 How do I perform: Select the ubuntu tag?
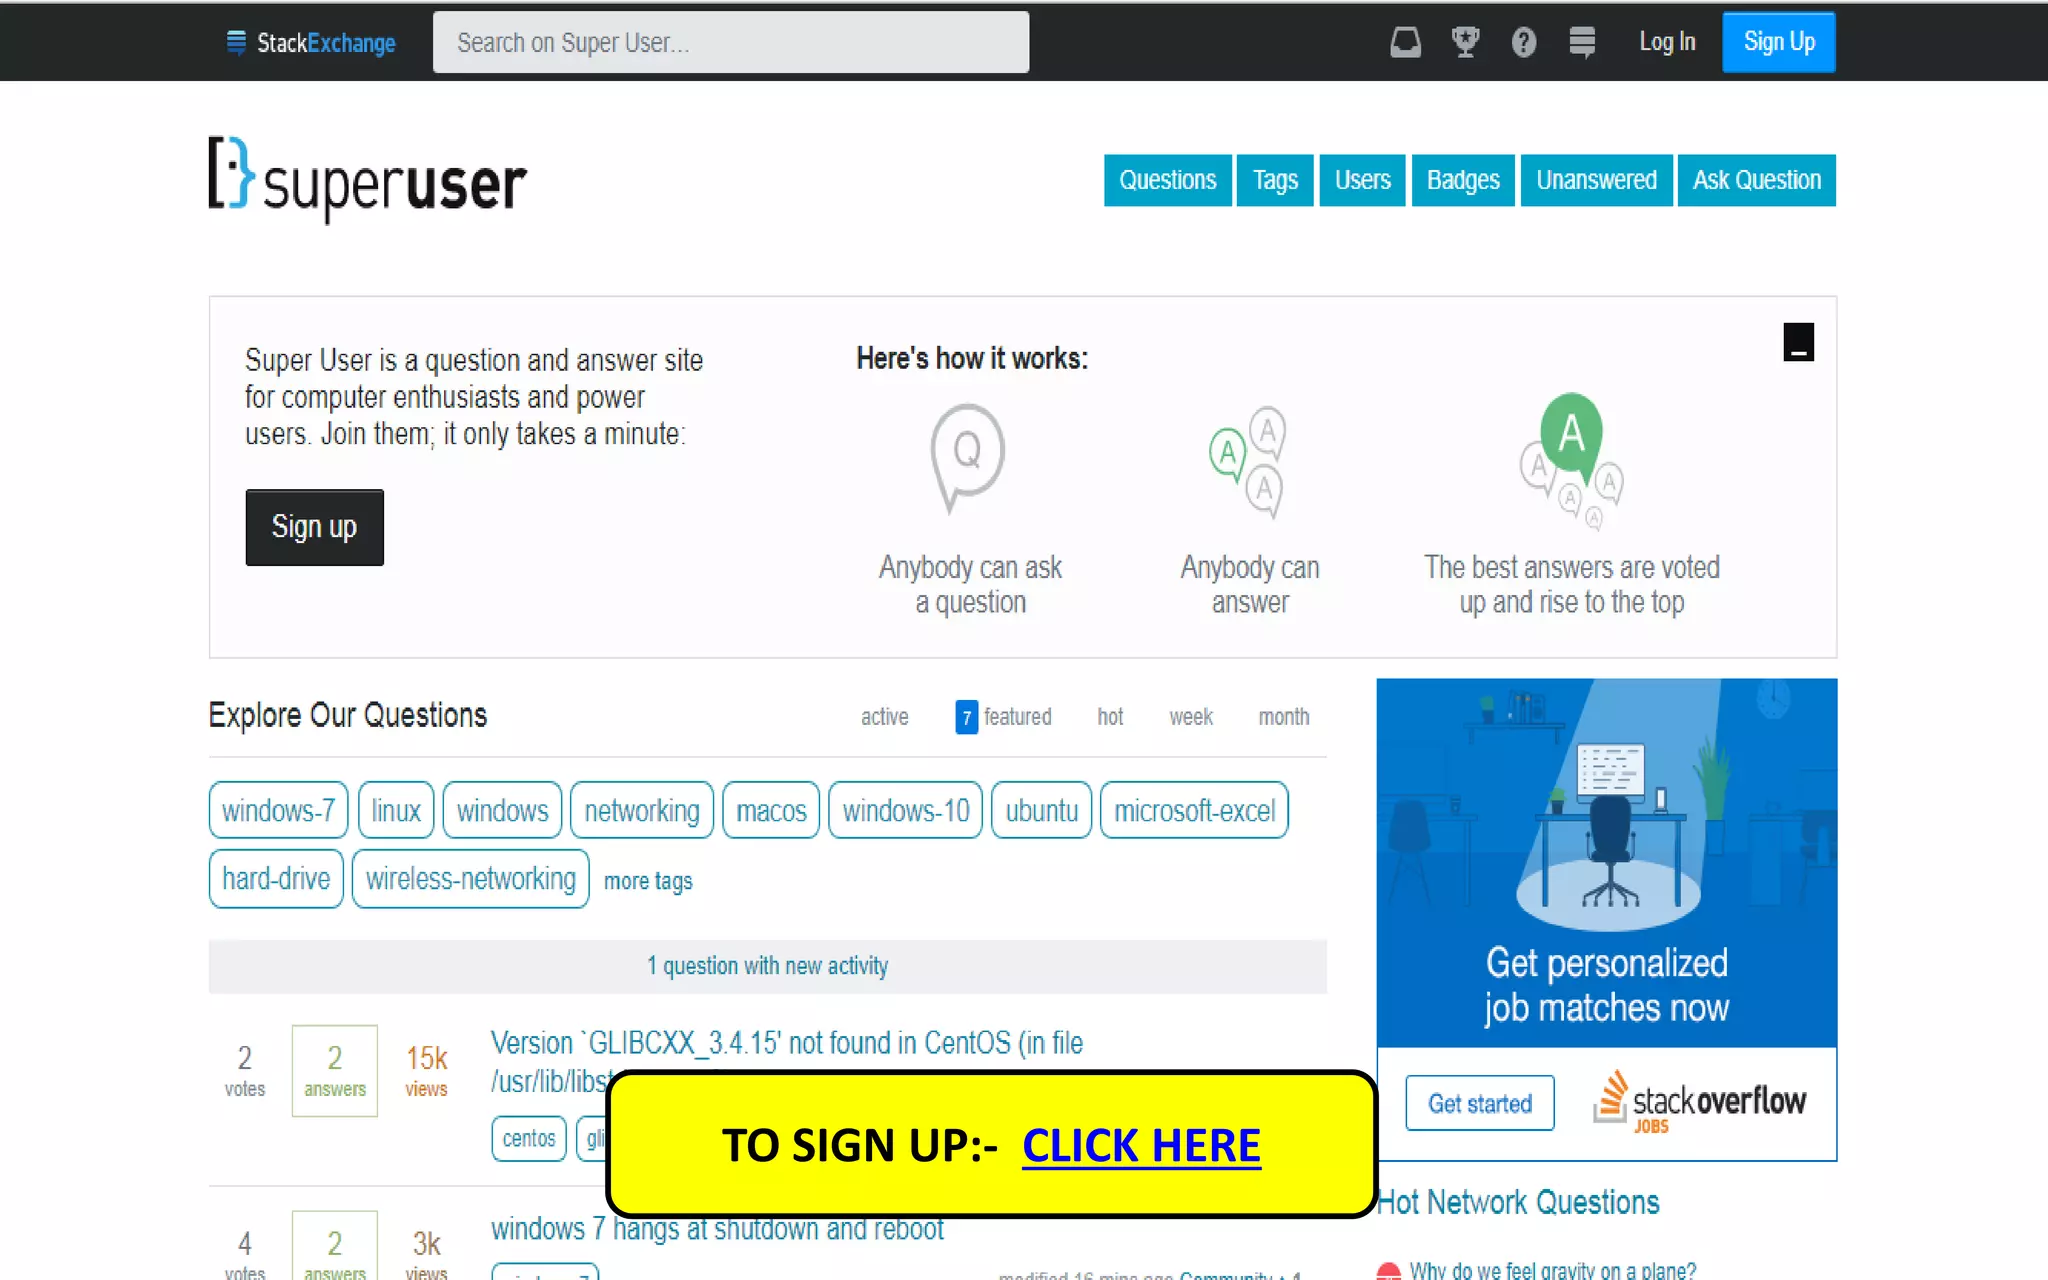pyautogui.click(x=1041, y=810)
